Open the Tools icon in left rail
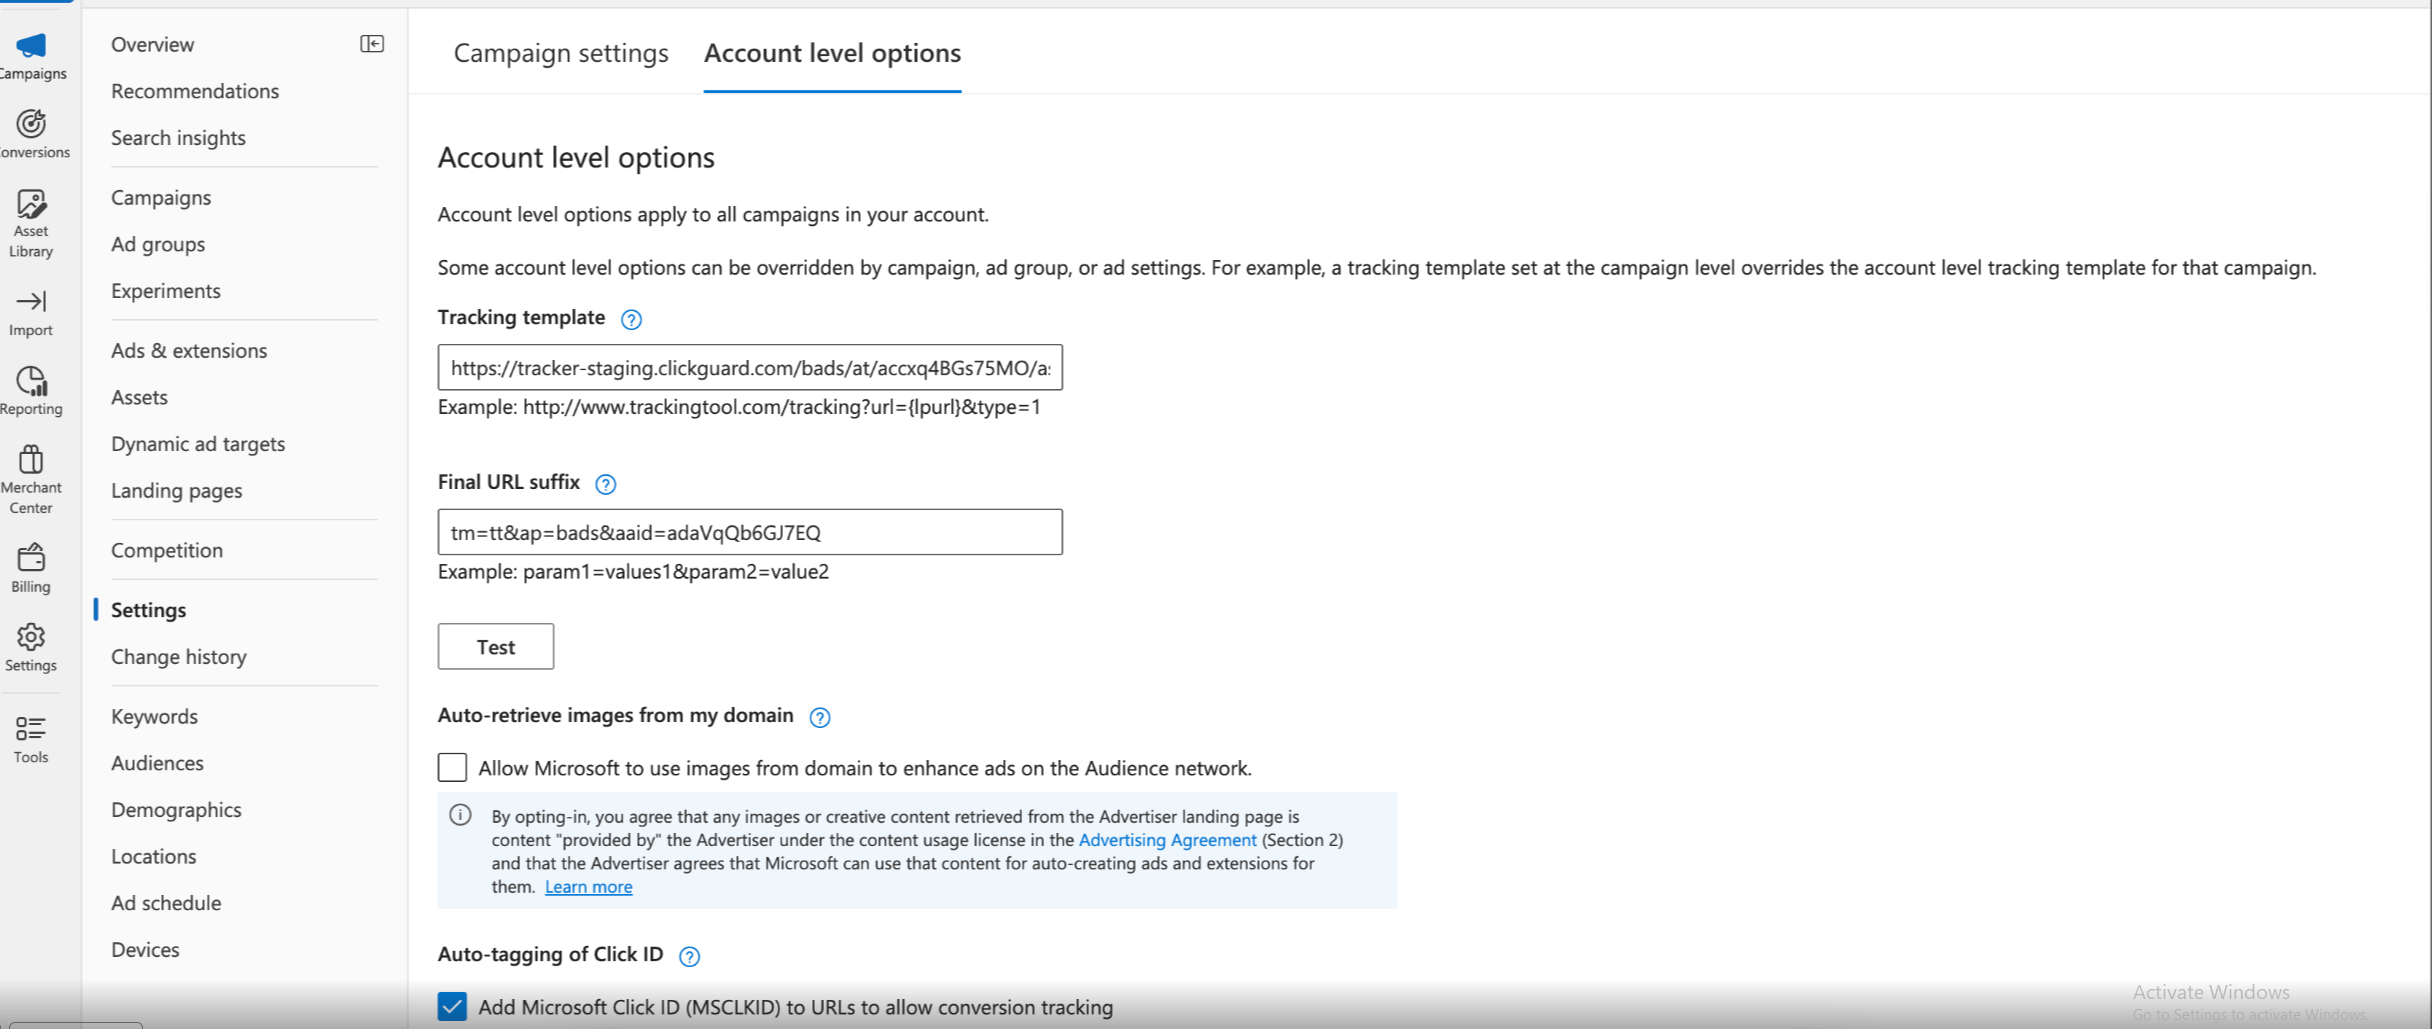The height and width of the screenshot is (1029, 2432). [x=31, y=729]
